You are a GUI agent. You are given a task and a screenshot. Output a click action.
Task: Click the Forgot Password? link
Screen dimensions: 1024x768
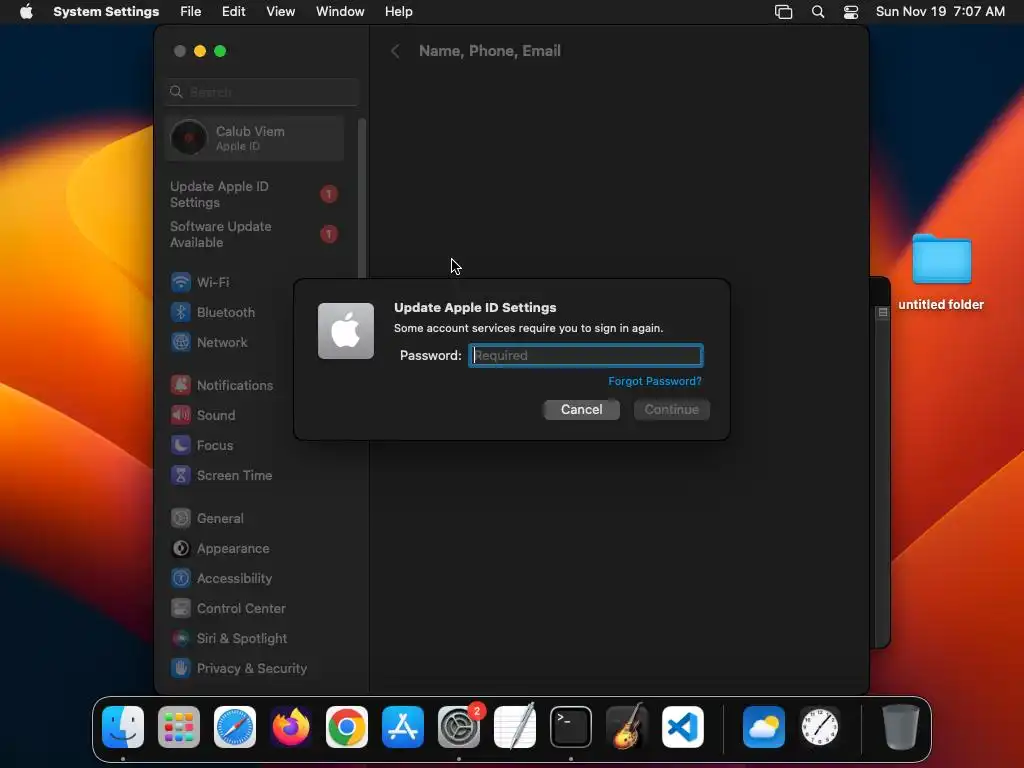click(654, 381)
